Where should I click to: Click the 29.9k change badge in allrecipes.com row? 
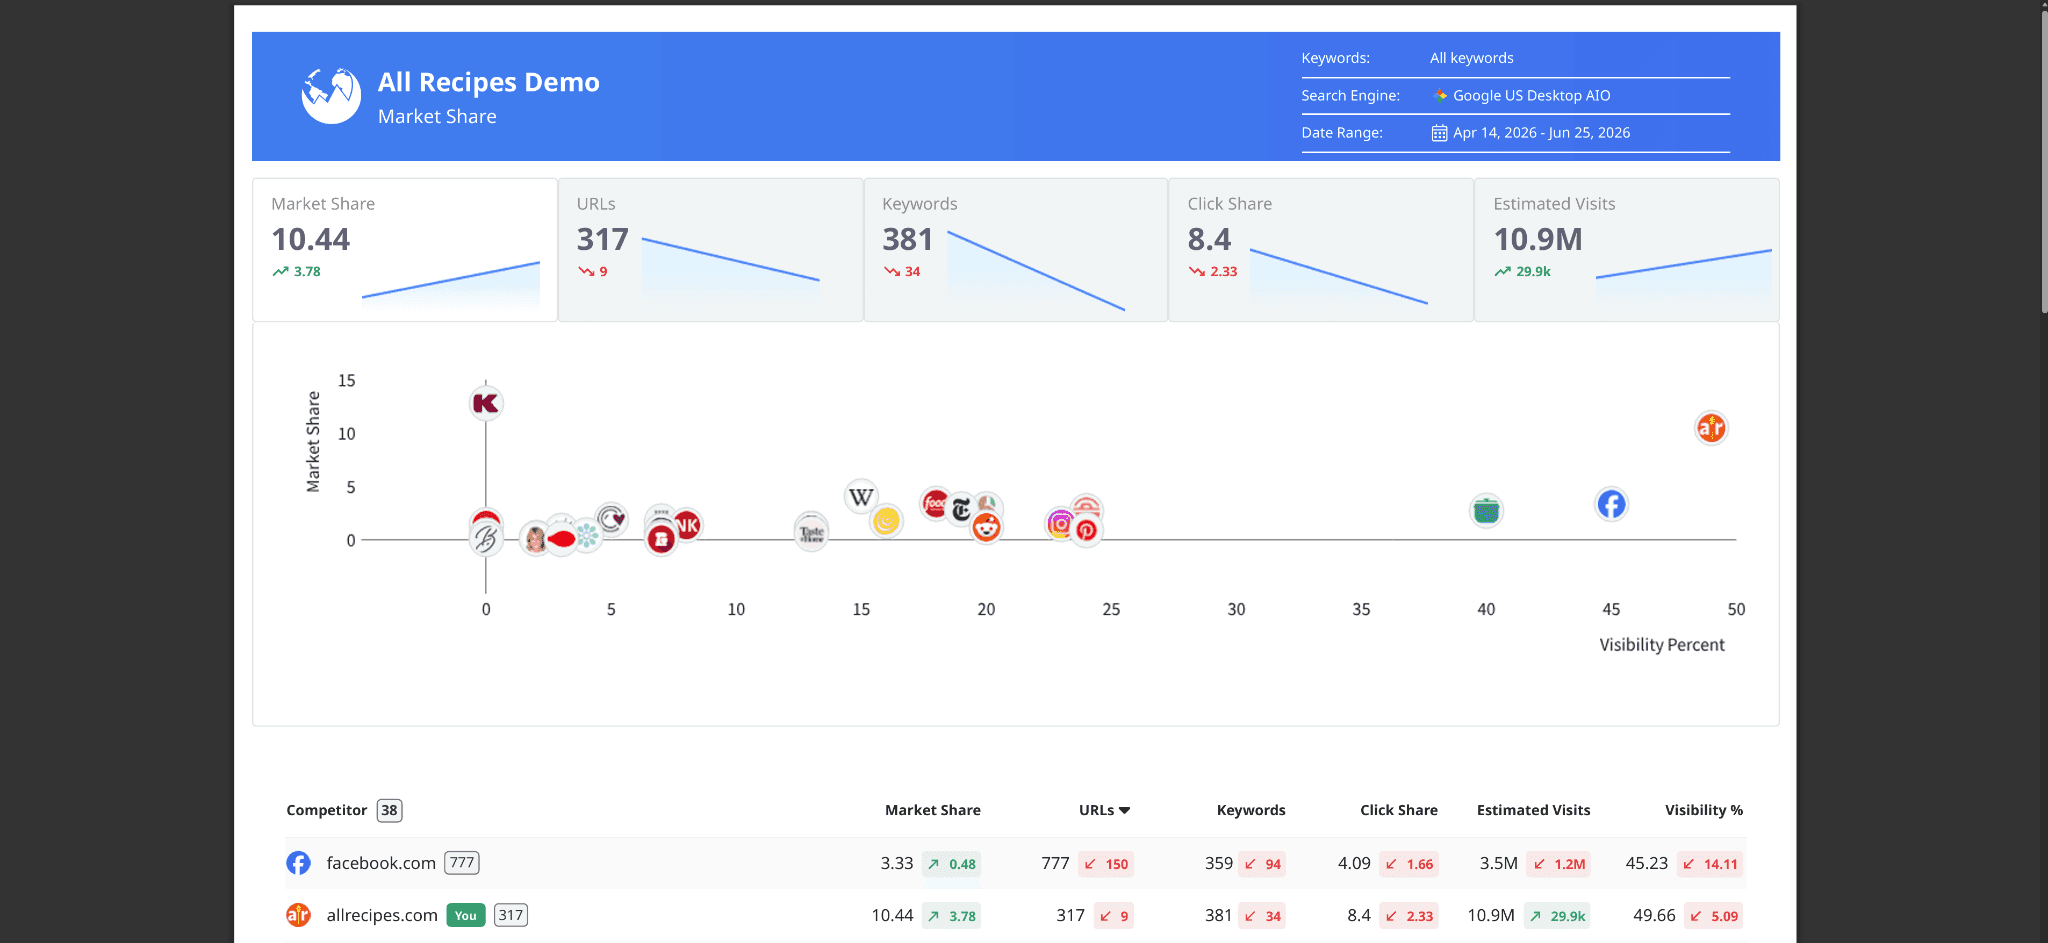1557,916
